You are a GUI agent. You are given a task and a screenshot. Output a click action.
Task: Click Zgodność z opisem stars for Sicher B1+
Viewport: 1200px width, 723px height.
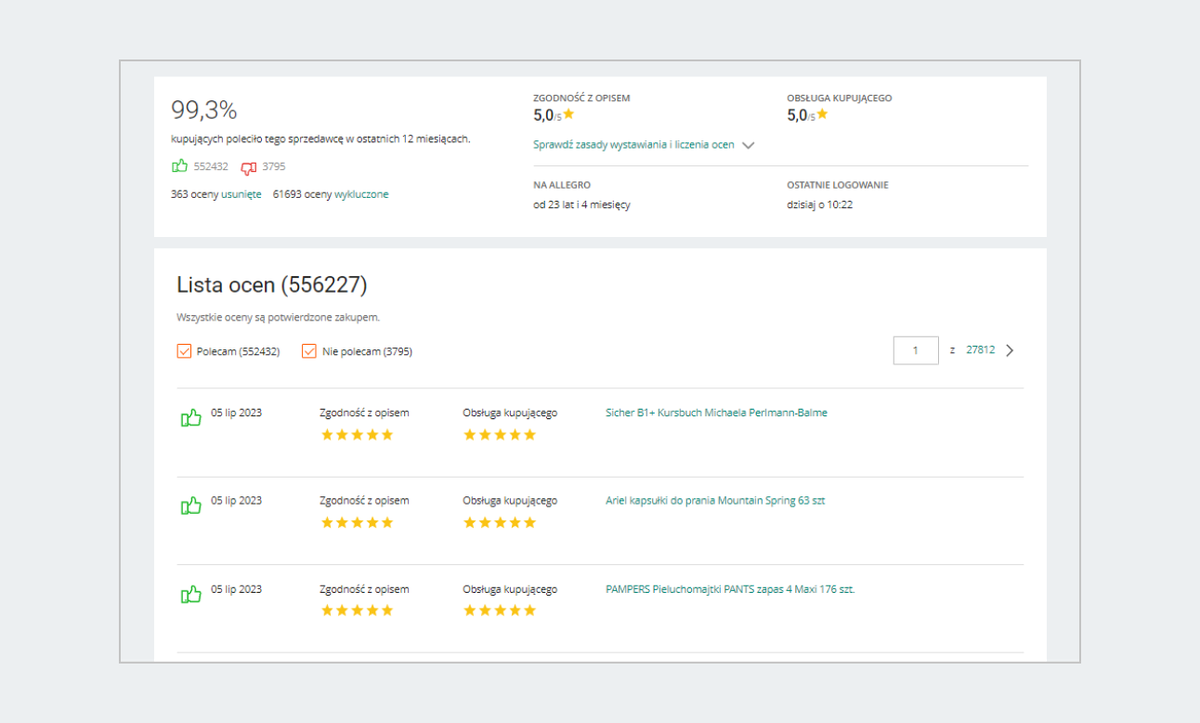356,435
